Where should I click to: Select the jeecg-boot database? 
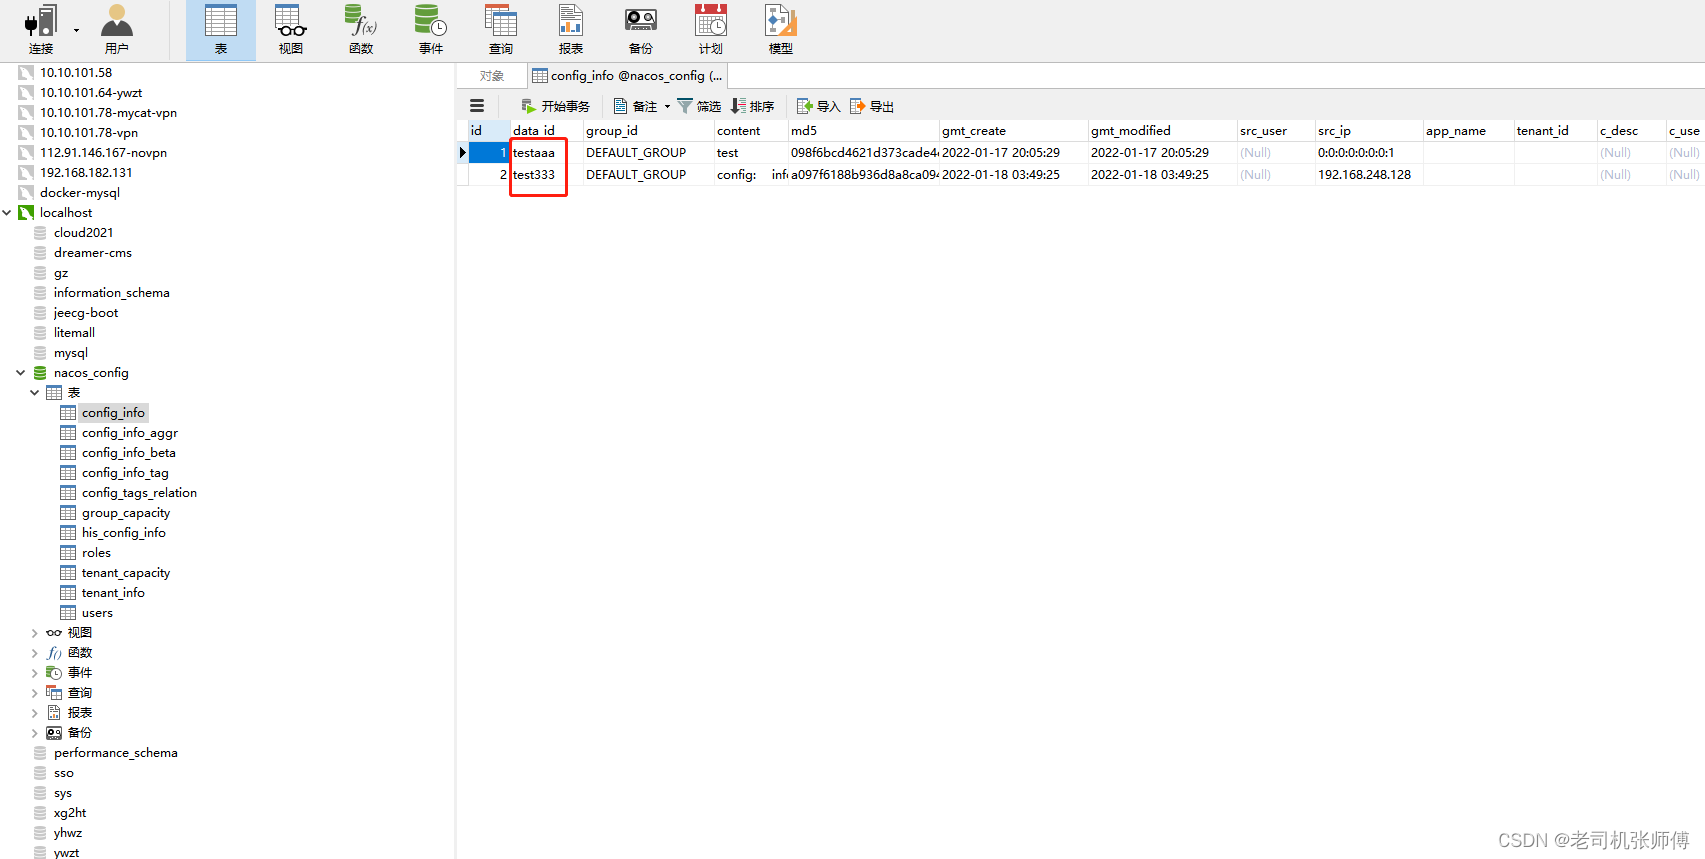pyautogui.click(x=86, y=312)
